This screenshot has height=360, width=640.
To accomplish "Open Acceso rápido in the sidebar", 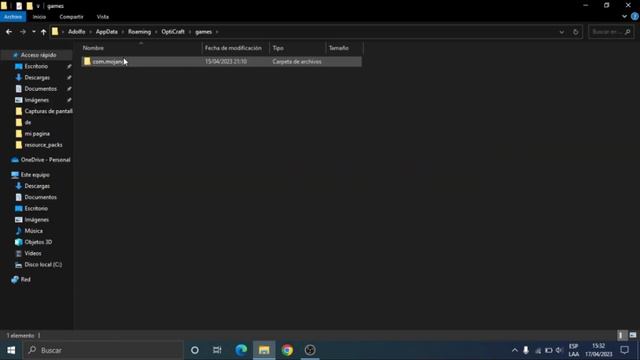I will [x=38, y=55].
